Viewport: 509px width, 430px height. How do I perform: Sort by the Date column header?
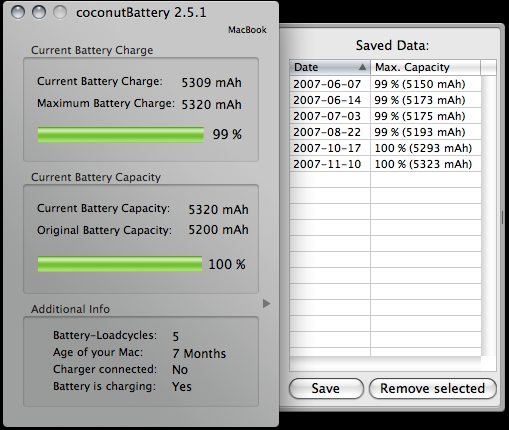pyautogui.click(x=330, y=67)
